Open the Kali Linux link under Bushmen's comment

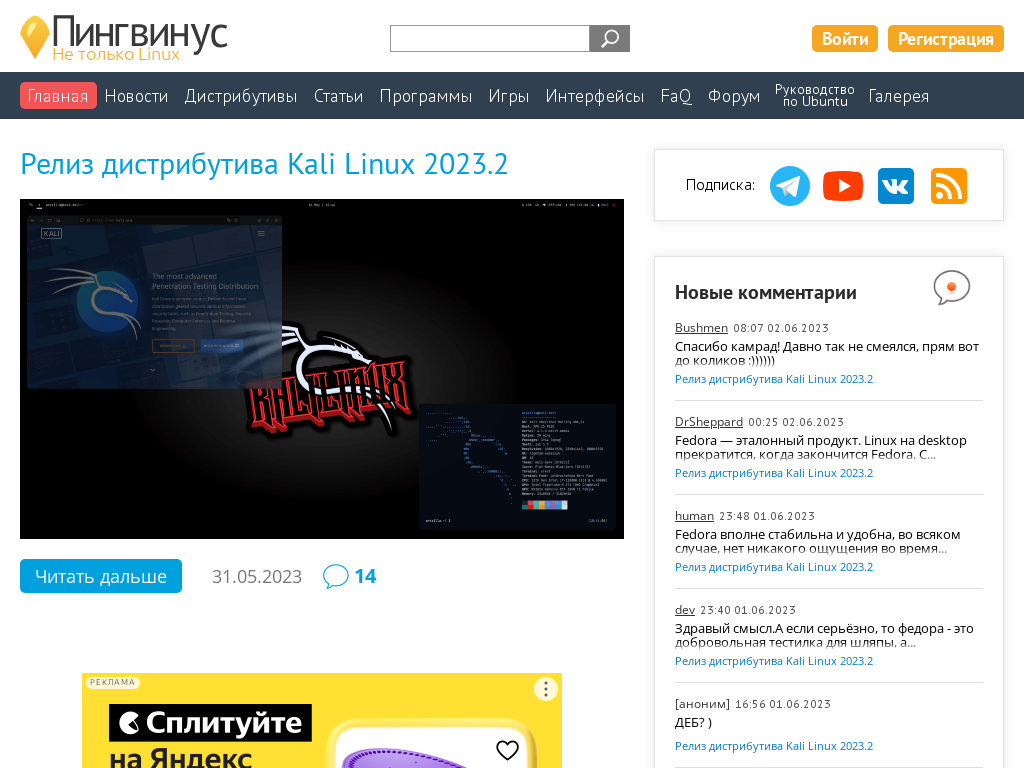[x=774, y=379]
